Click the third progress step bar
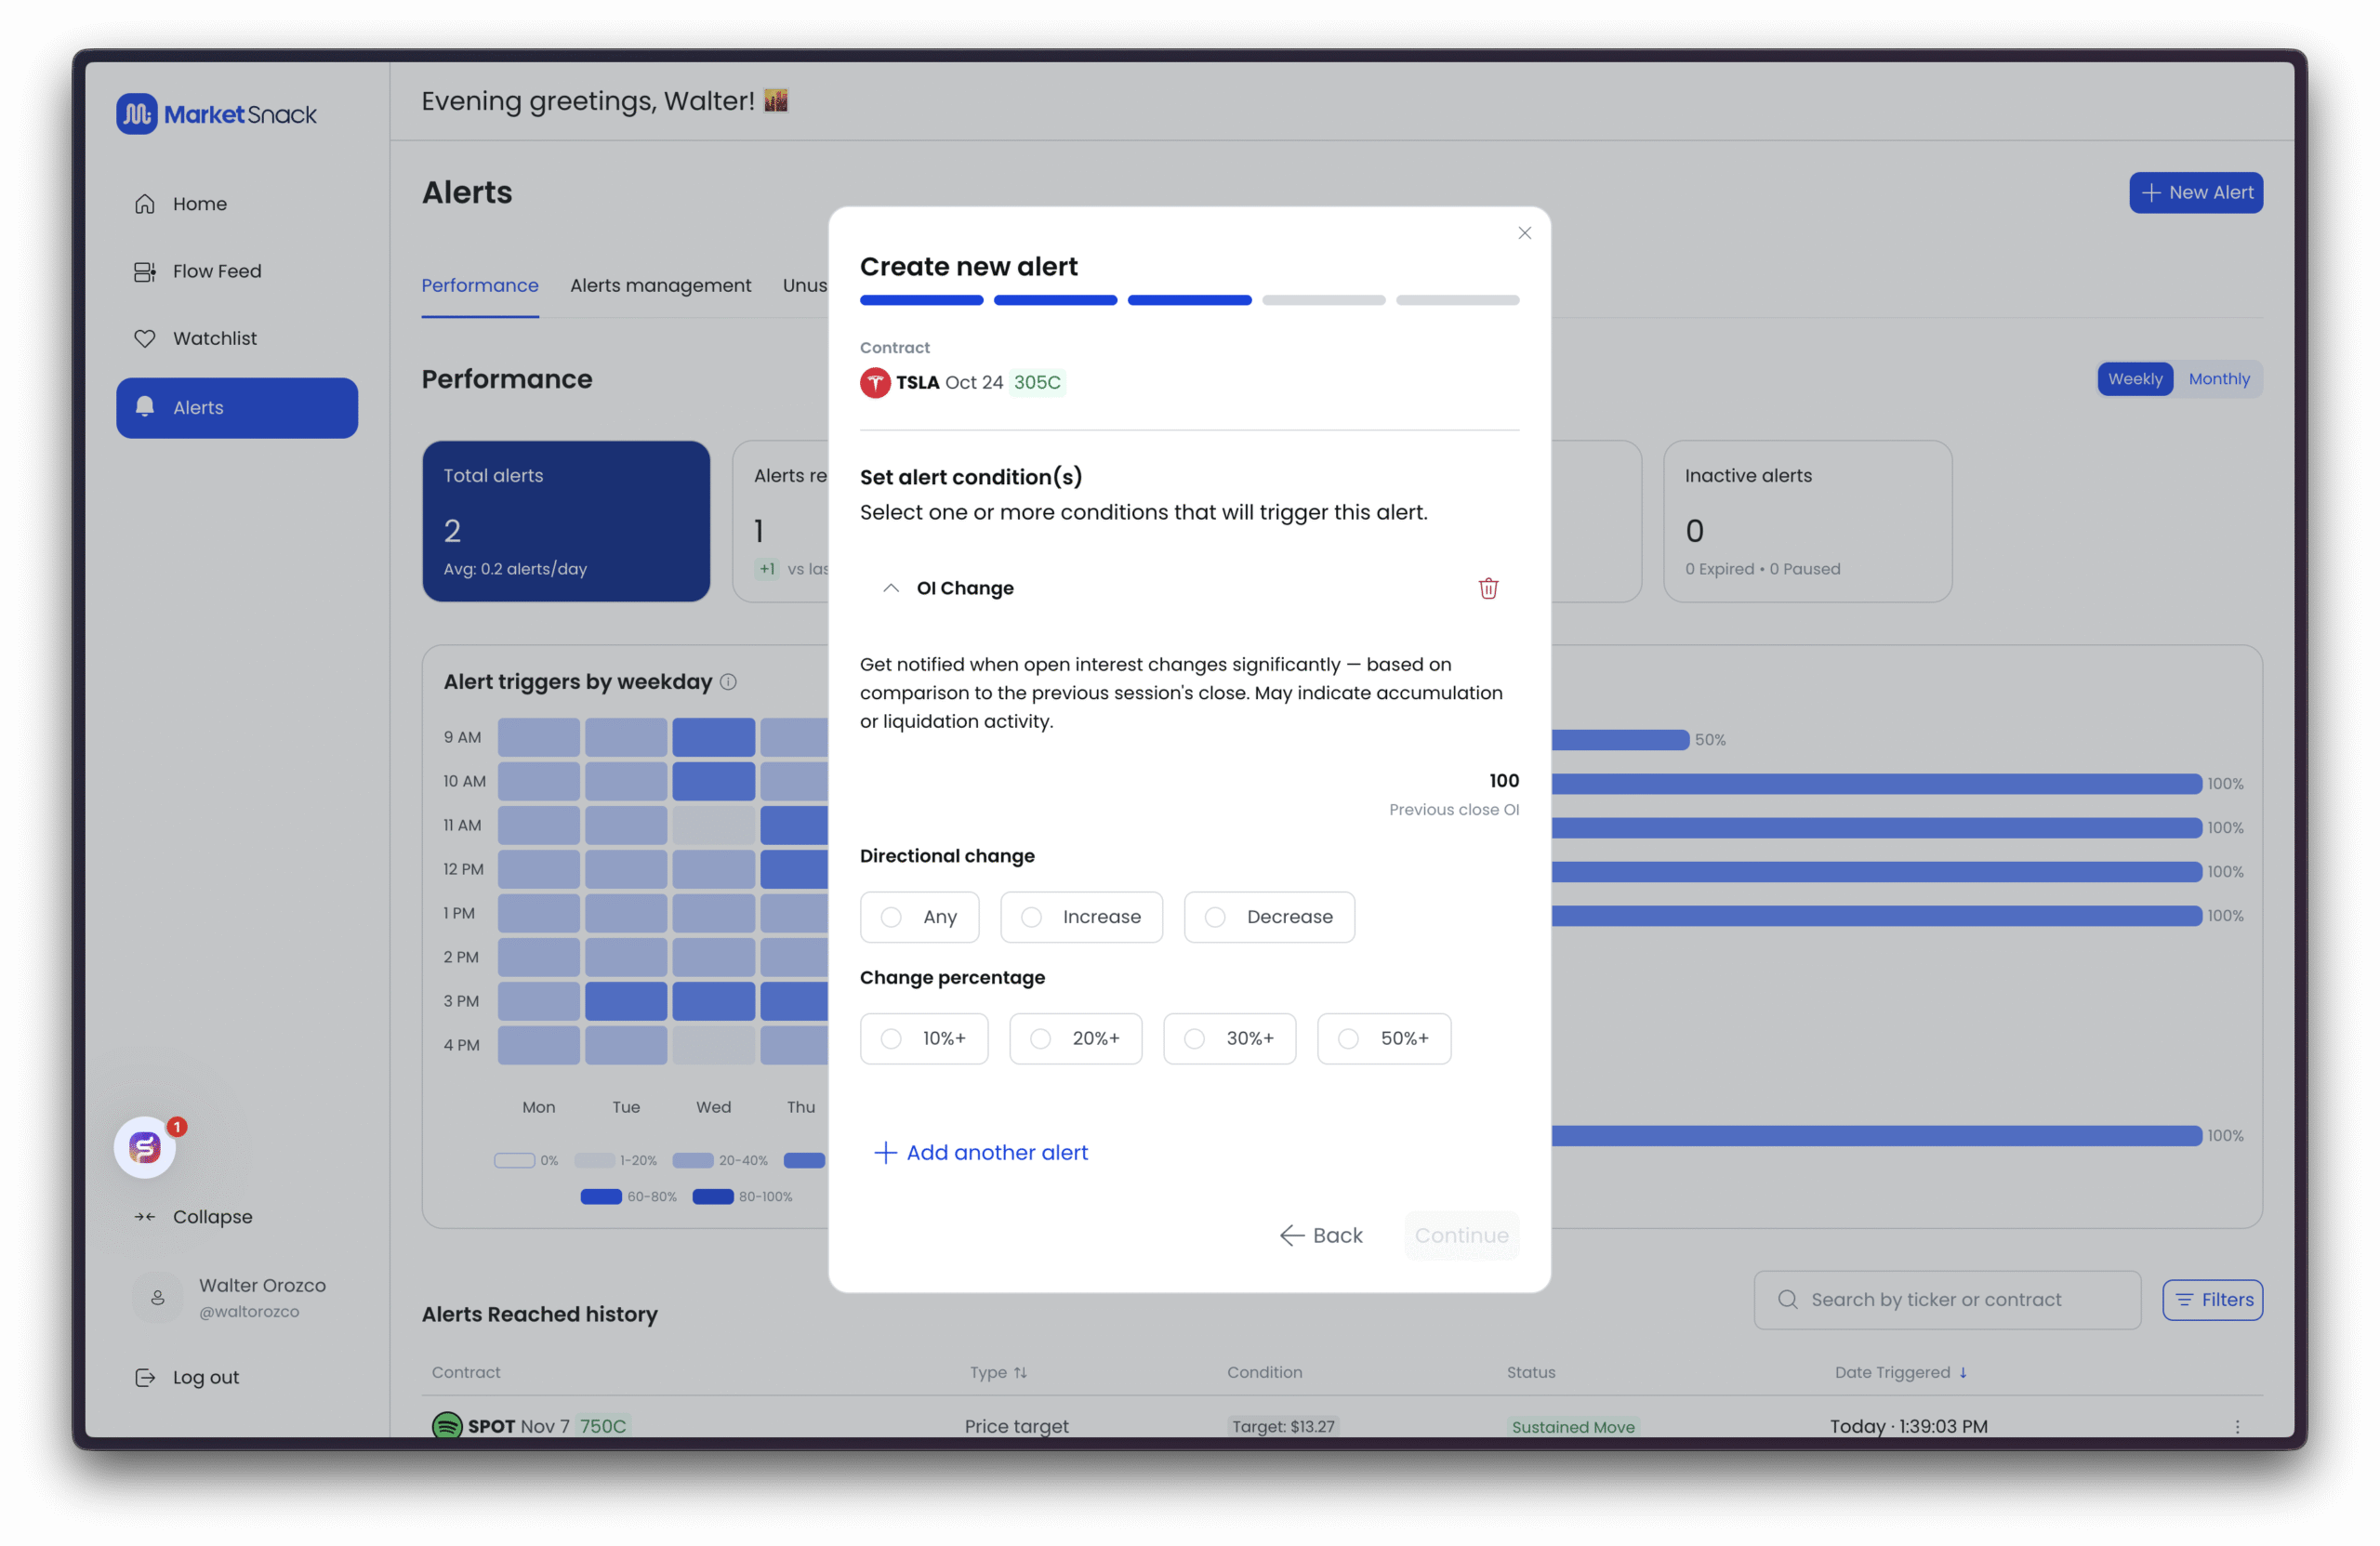 coord(1189,300)
